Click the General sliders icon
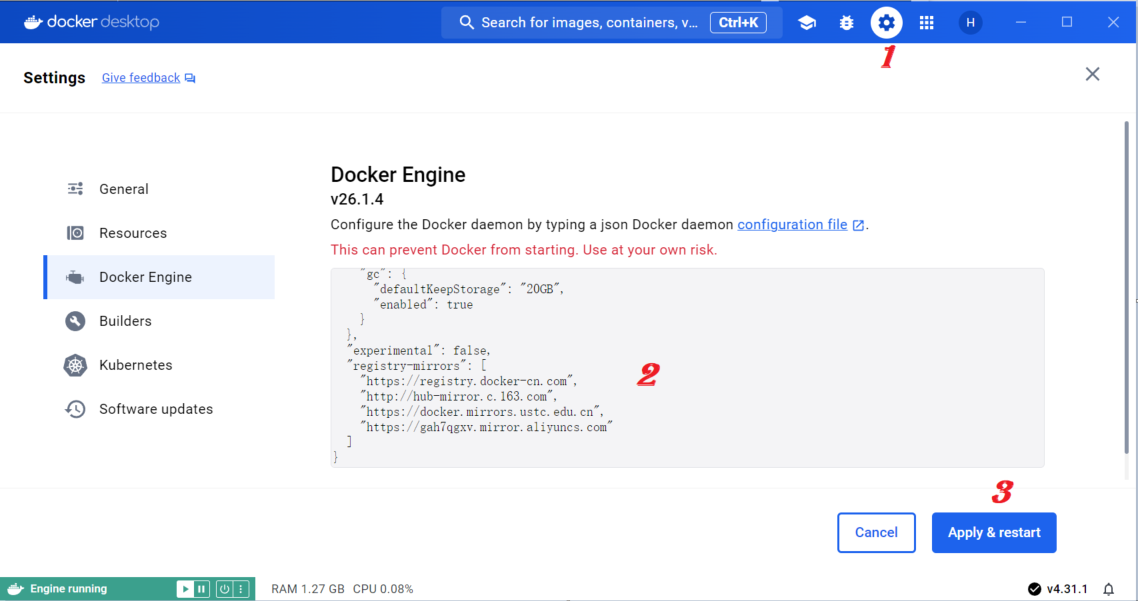Image resolution: width=1138 pixels, height=601 pixels. 75,189
